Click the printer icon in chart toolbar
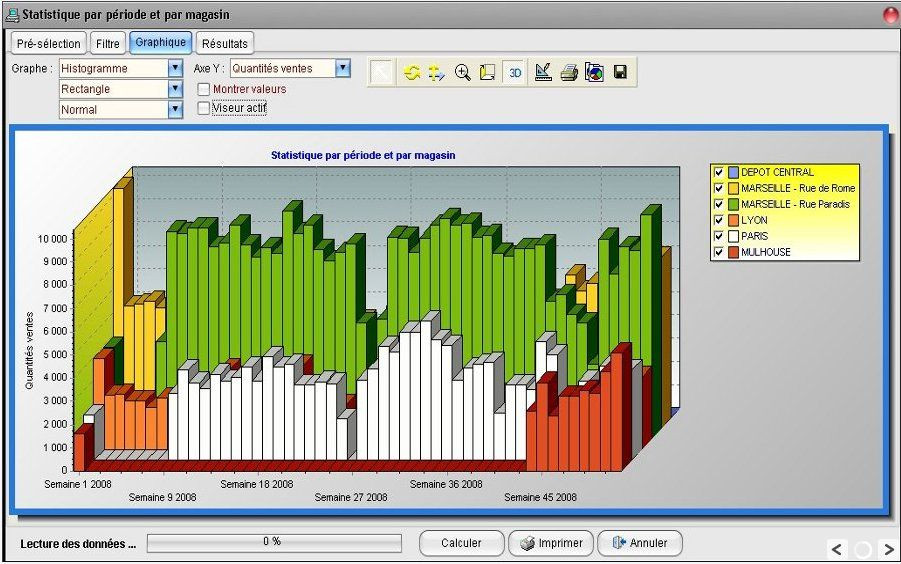The height and width of the screenshot is (564, 901). (568, 73)
